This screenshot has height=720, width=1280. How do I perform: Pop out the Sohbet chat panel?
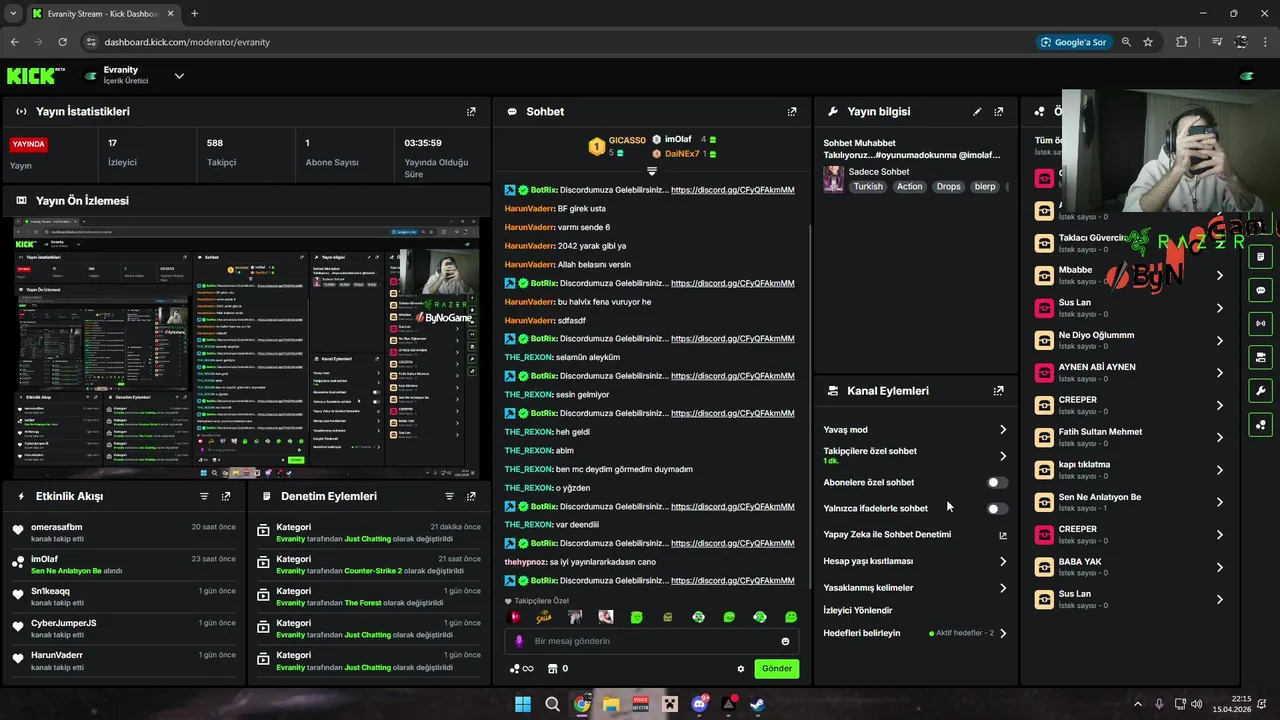[x=792, y=112]
